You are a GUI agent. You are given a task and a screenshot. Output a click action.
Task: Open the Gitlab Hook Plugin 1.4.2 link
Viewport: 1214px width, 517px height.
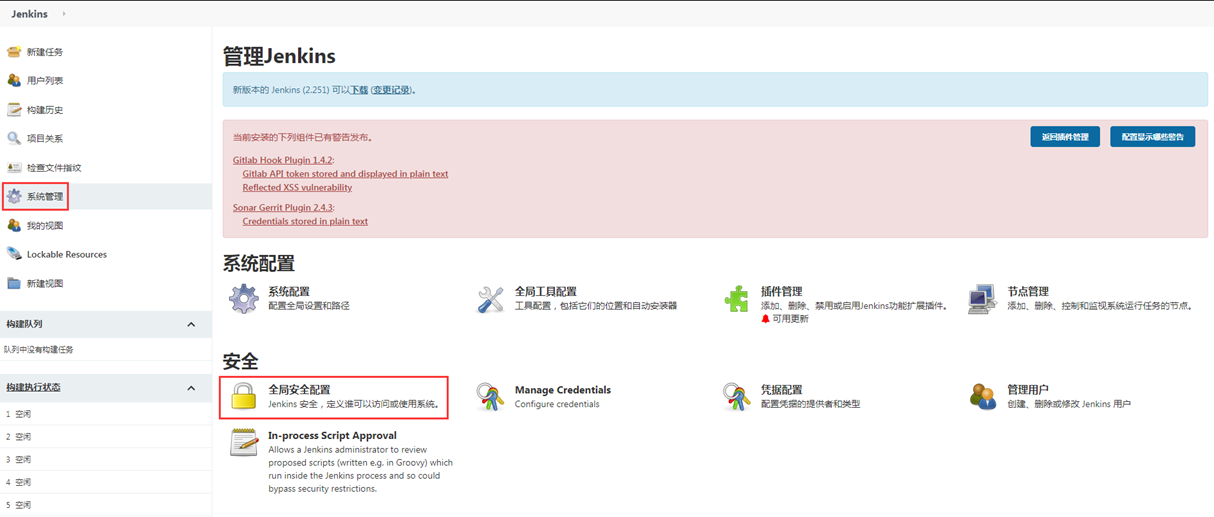point(282,160)
